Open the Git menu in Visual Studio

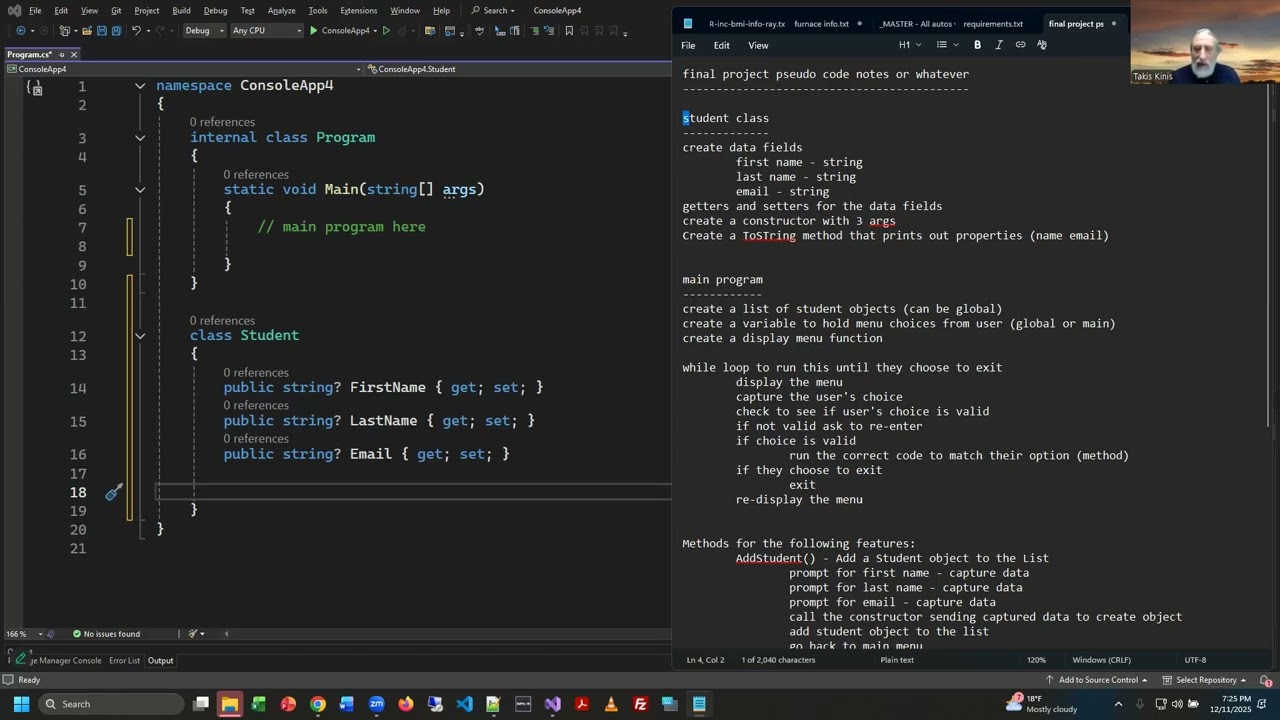(116, 10)
